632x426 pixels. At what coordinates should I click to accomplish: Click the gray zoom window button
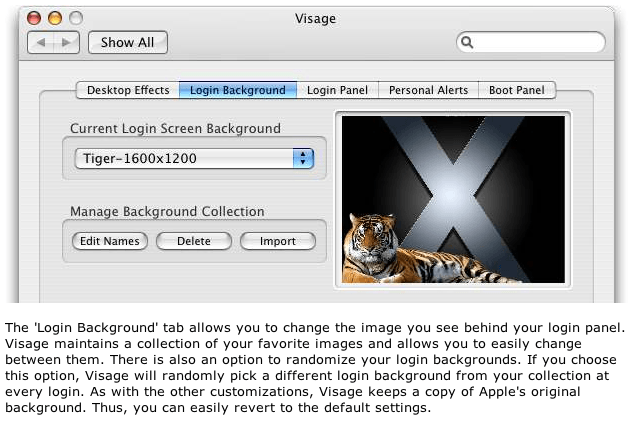click(76, 18)
